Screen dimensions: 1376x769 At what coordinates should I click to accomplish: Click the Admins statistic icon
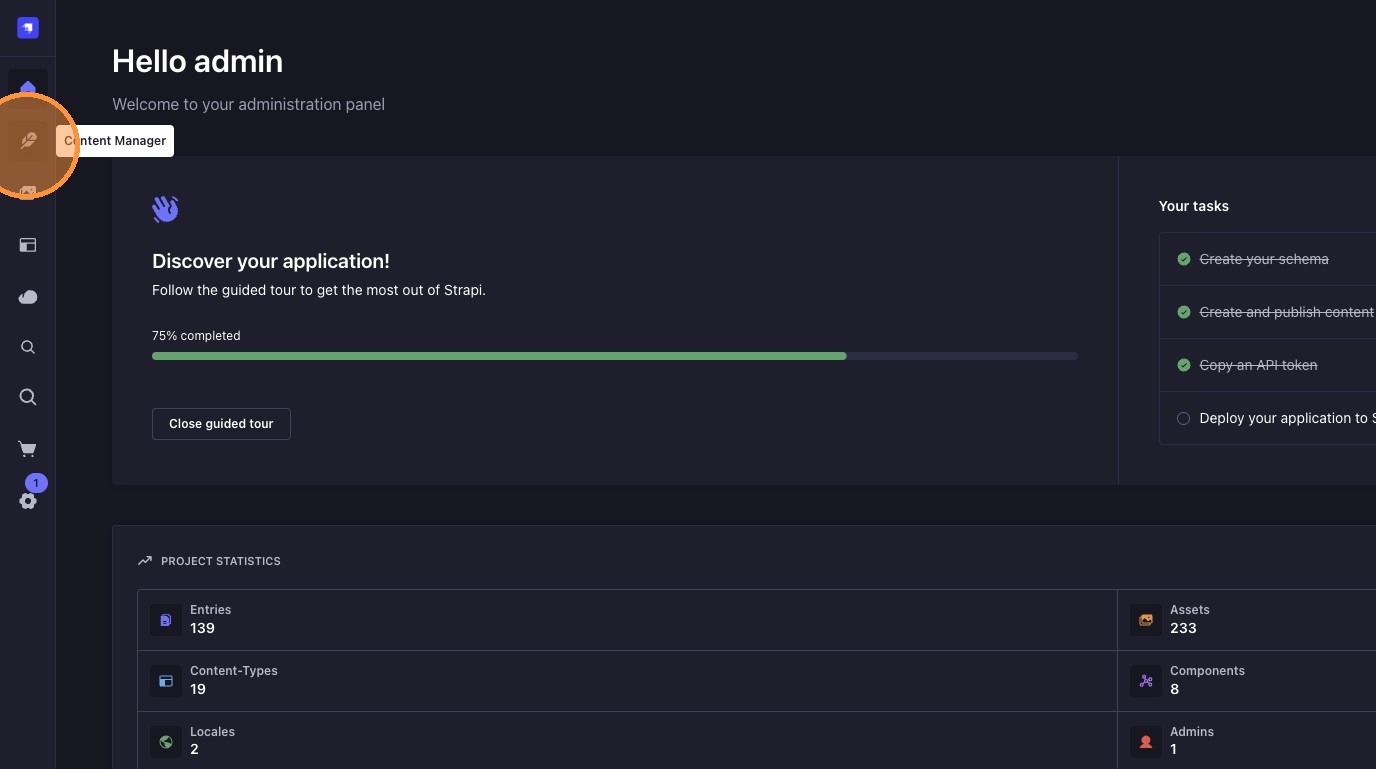tap(1146, 742)
